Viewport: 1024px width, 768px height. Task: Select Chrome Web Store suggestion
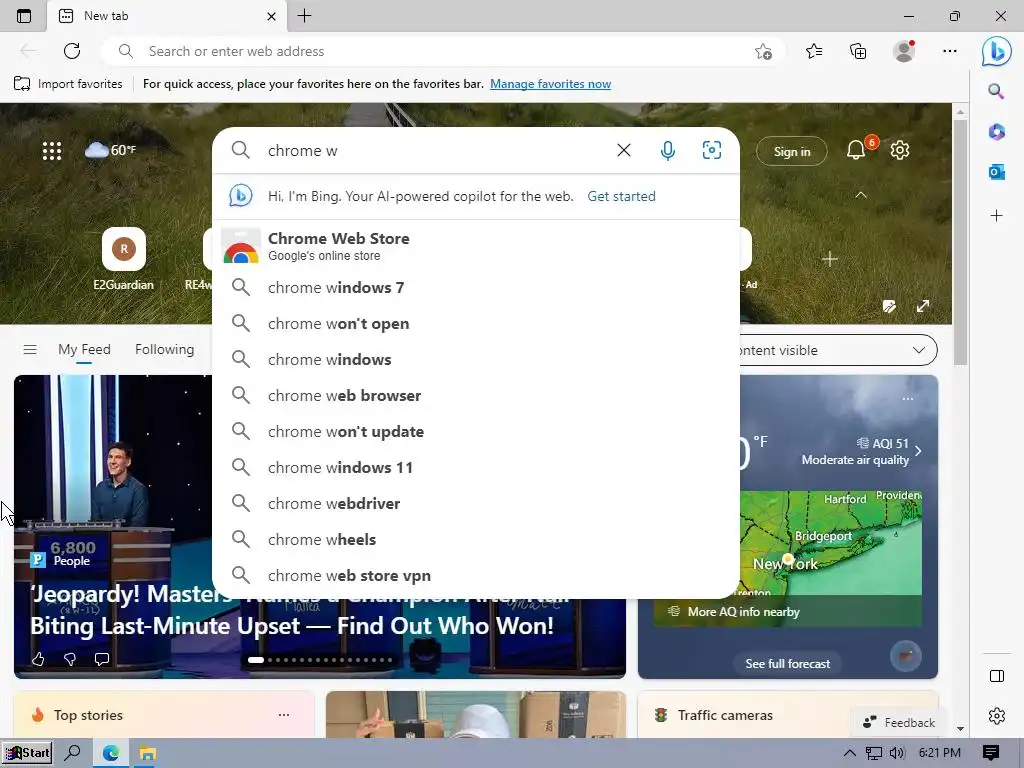click(476, 246)
